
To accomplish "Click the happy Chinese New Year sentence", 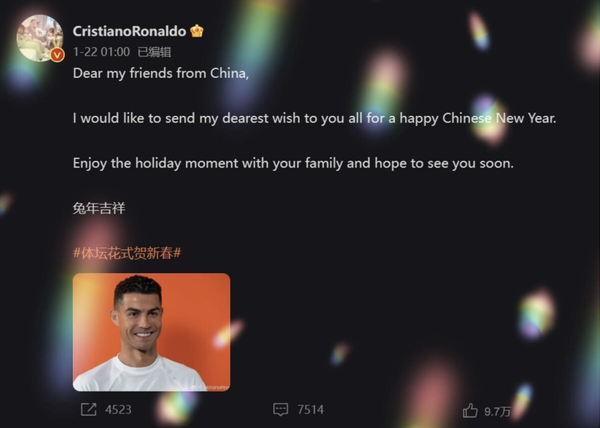I will click(x=314, y=118).
